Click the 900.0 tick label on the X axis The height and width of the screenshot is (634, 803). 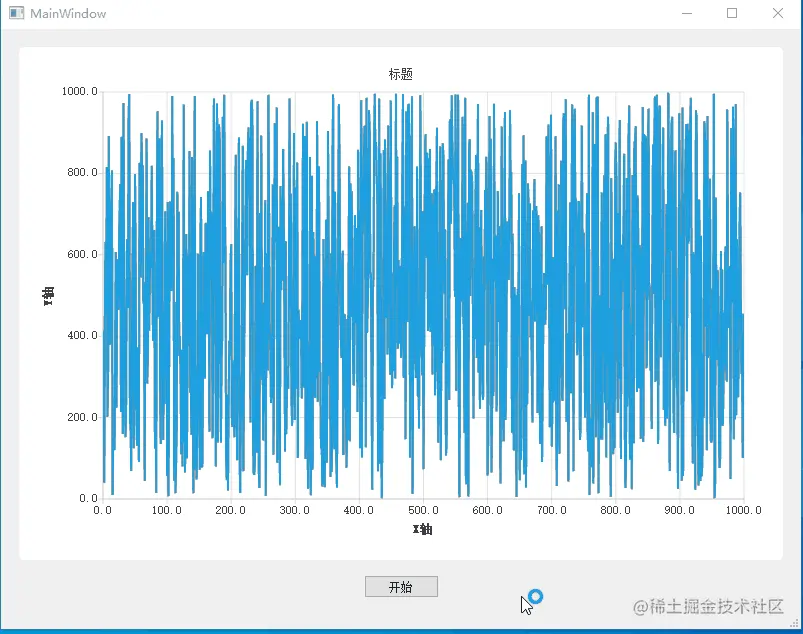click(x=678, y=509)
